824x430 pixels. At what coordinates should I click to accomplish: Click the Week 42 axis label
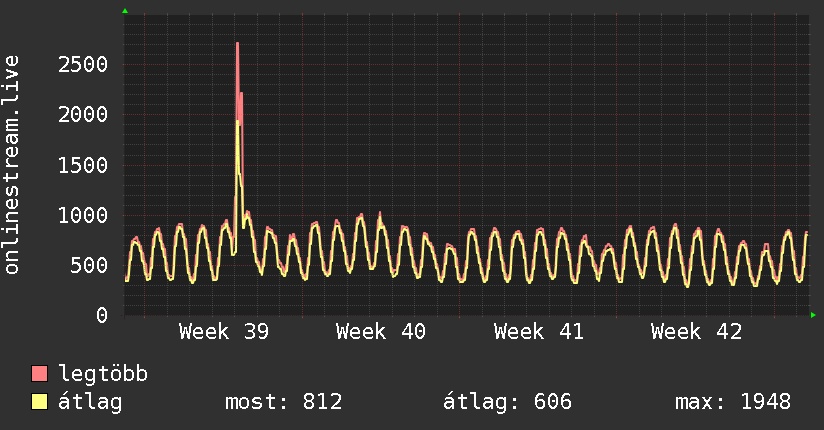(696, 332)
